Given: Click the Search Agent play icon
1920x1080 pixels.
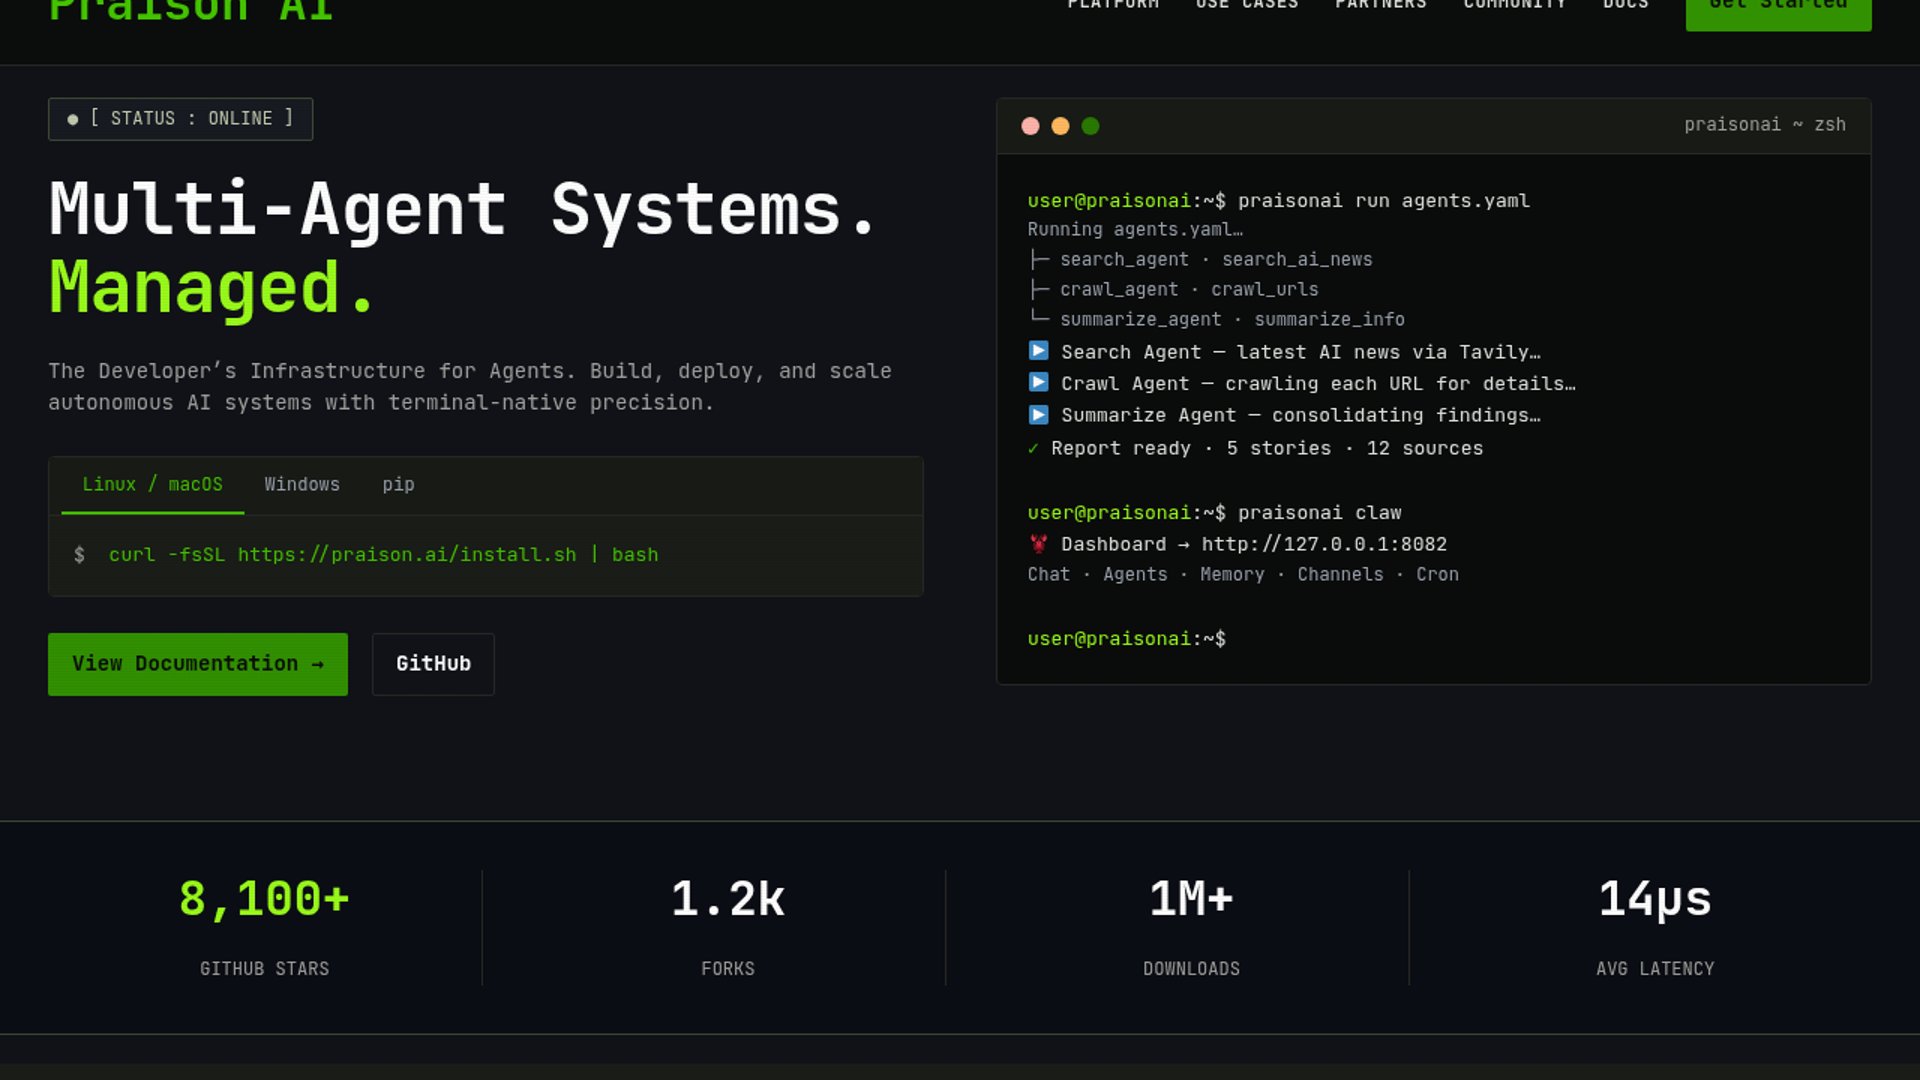Looking at the screenshot, I should coord(1039,351).
